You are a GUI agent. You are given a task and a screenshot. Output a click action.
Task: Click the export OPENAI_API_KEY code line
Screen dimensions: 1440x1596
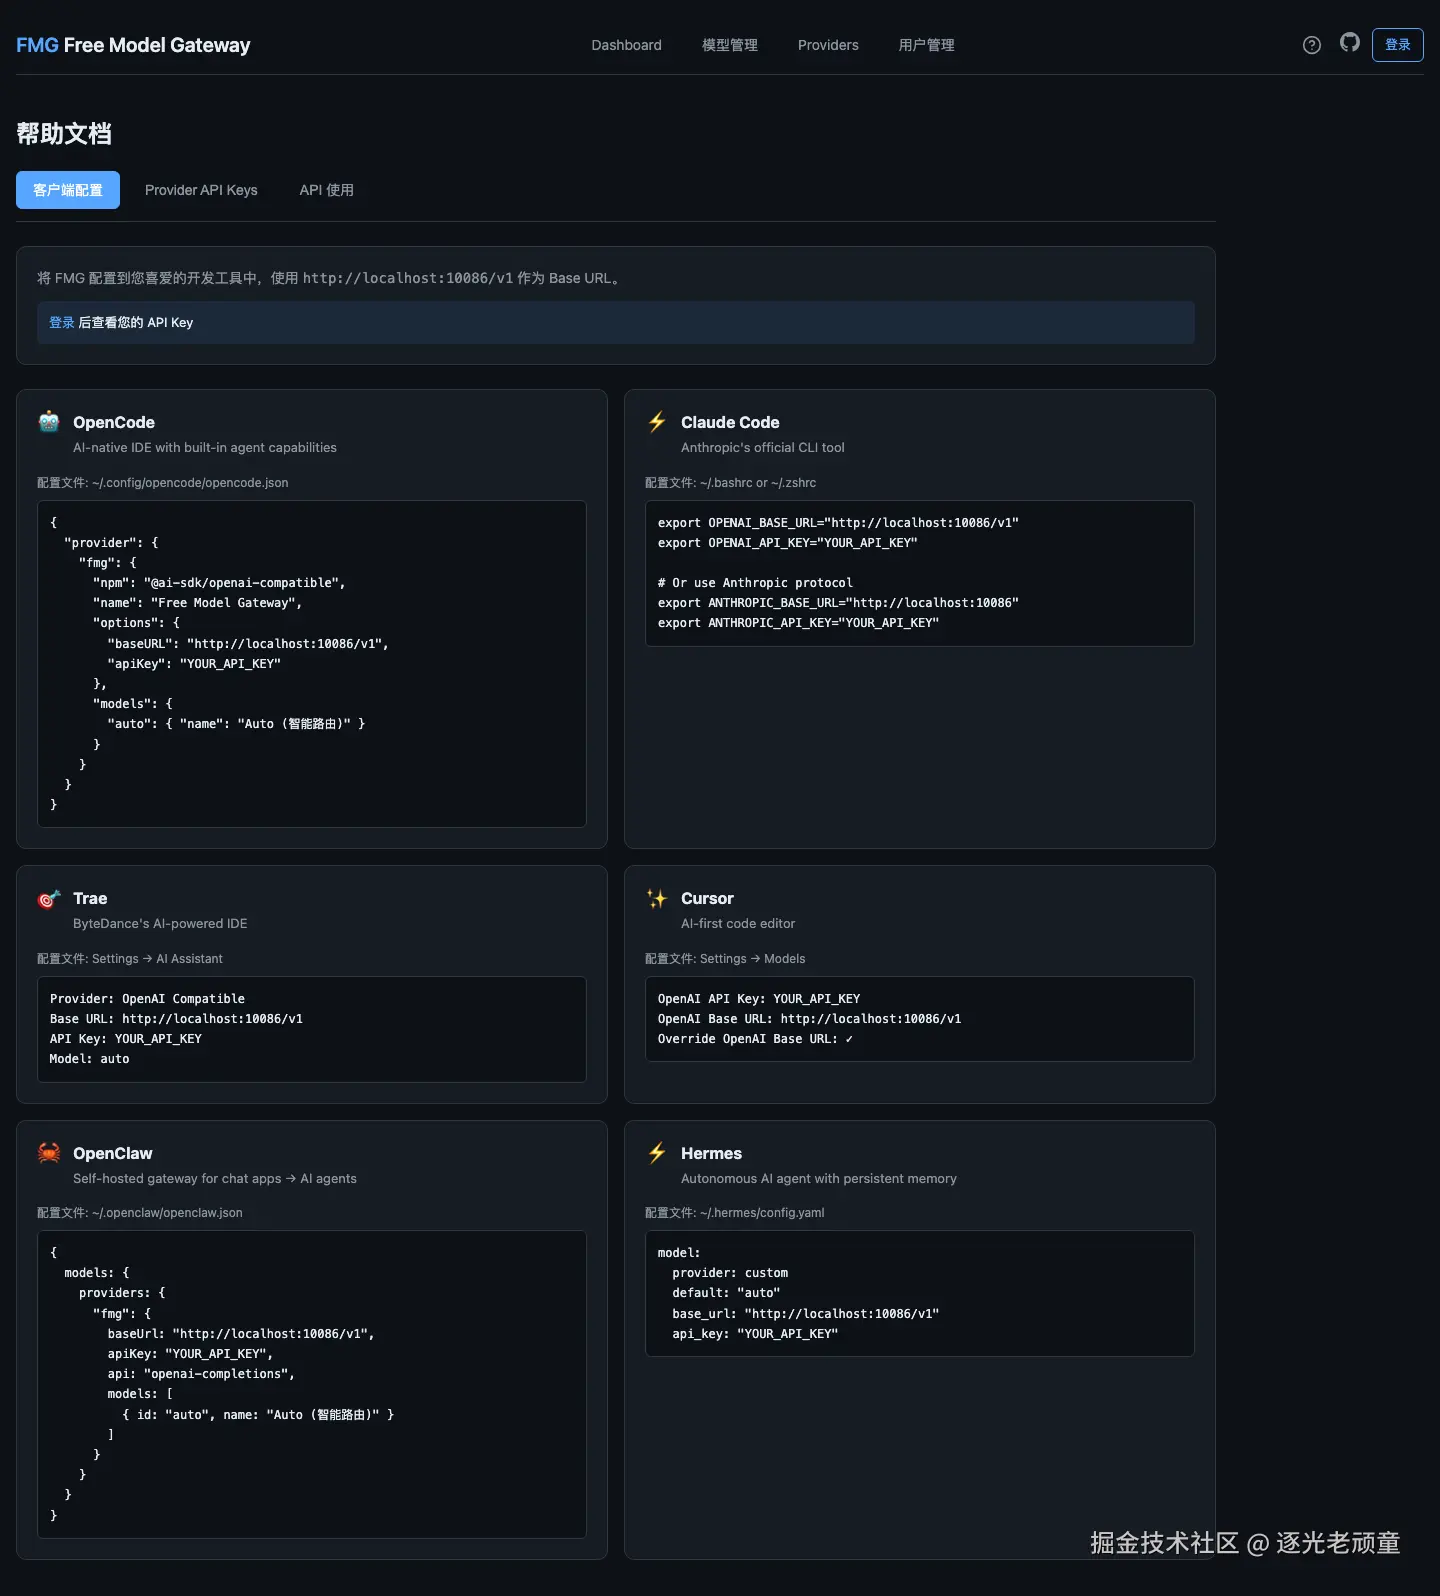[x=788, y=543]
